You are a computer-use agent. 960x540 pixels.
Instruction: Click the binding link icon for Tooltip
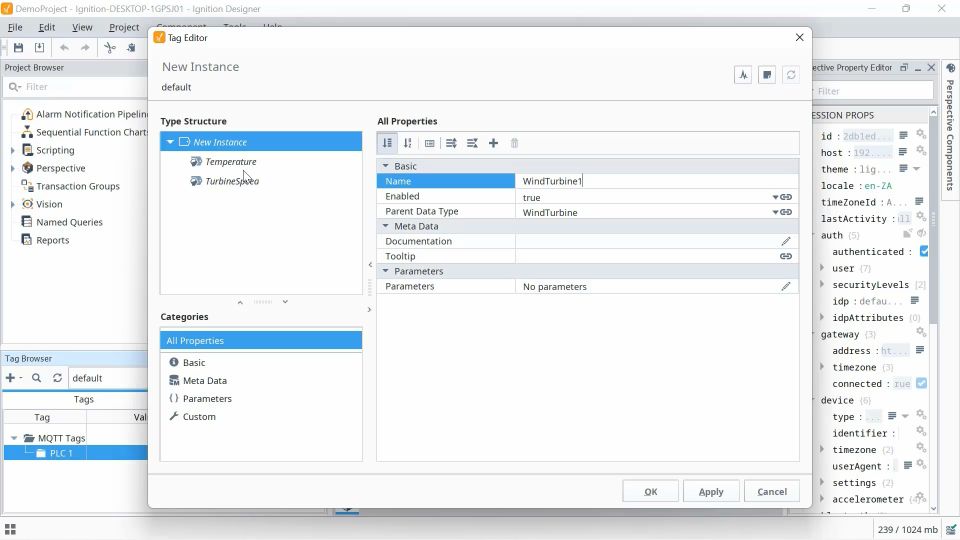(786, 257)
